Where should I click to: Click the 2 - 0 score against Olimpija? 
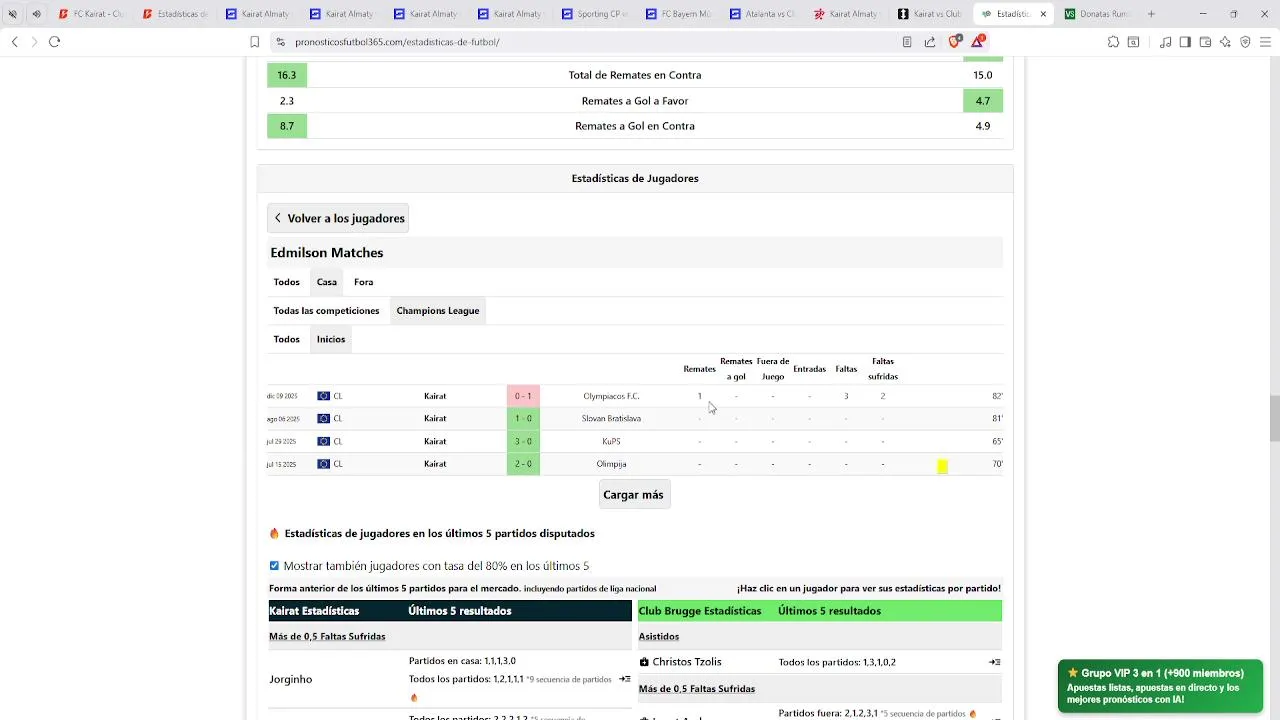point(523,464)
